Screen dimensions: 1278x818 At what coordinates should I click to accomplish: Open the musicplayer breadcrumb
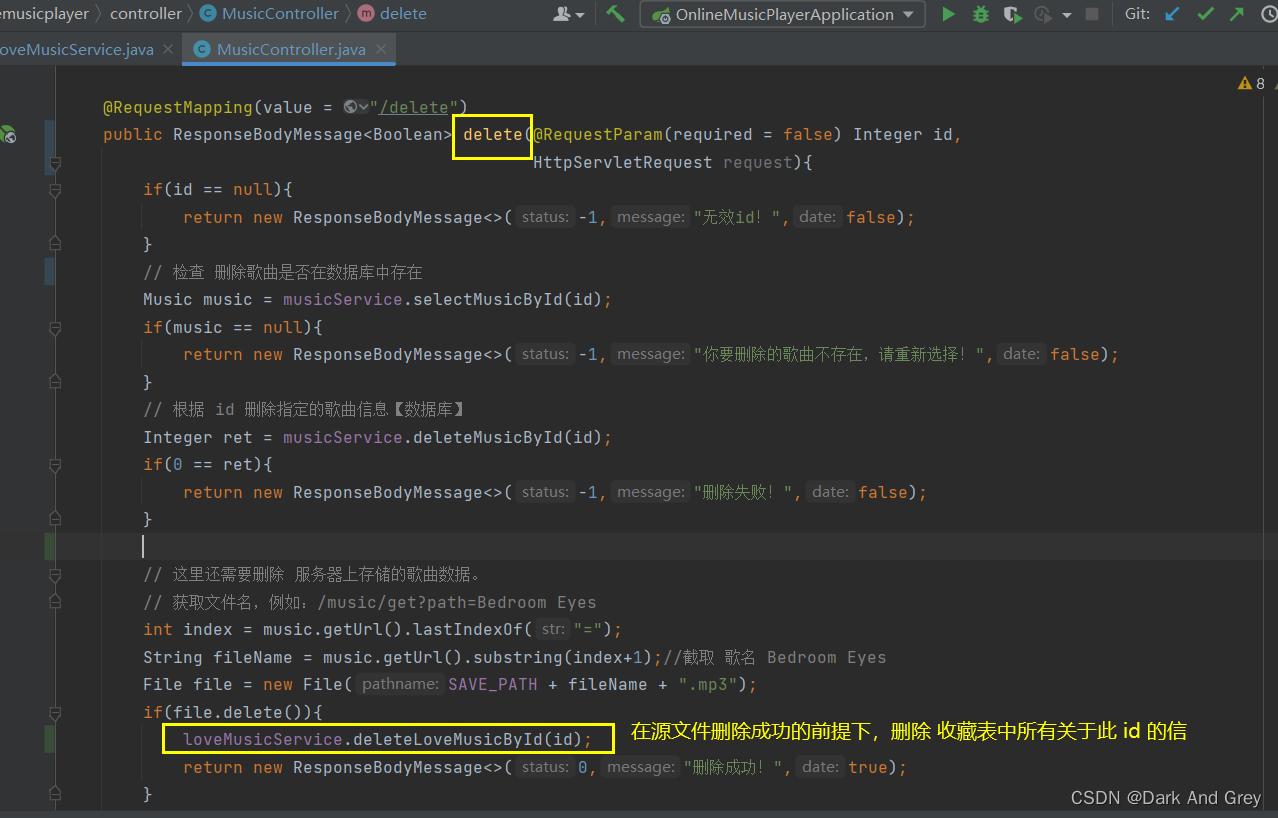44,14
